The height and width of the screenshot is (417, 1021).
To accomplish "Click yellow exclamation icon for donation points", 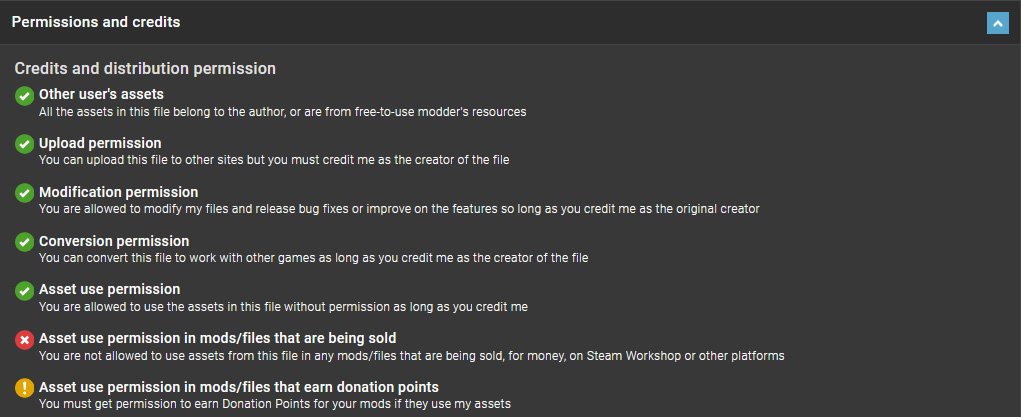I will coord(24,388).
